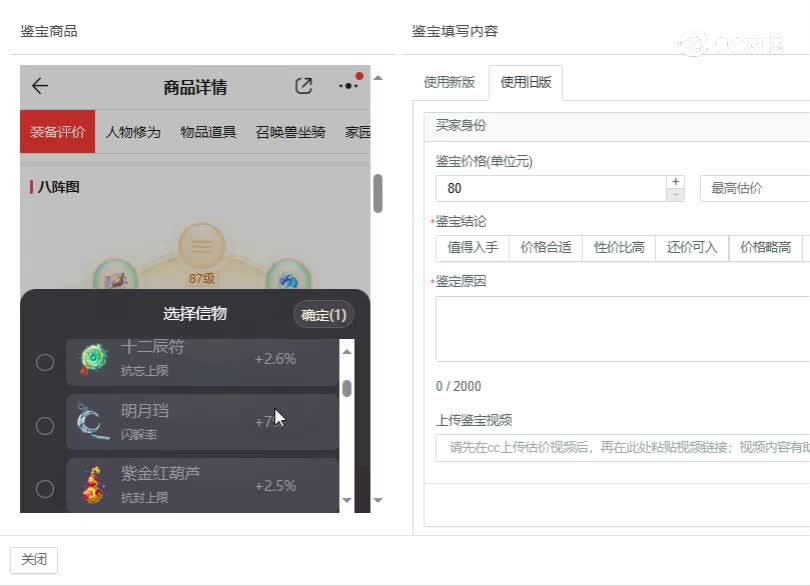Click the 十二辰符 token icon
Screen dimensions: 810x586
[93, 360]
